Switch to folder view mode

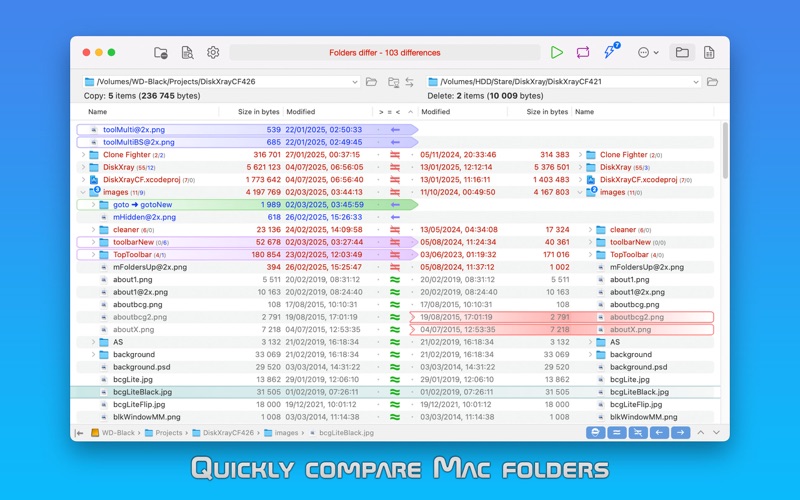(682, 53)
